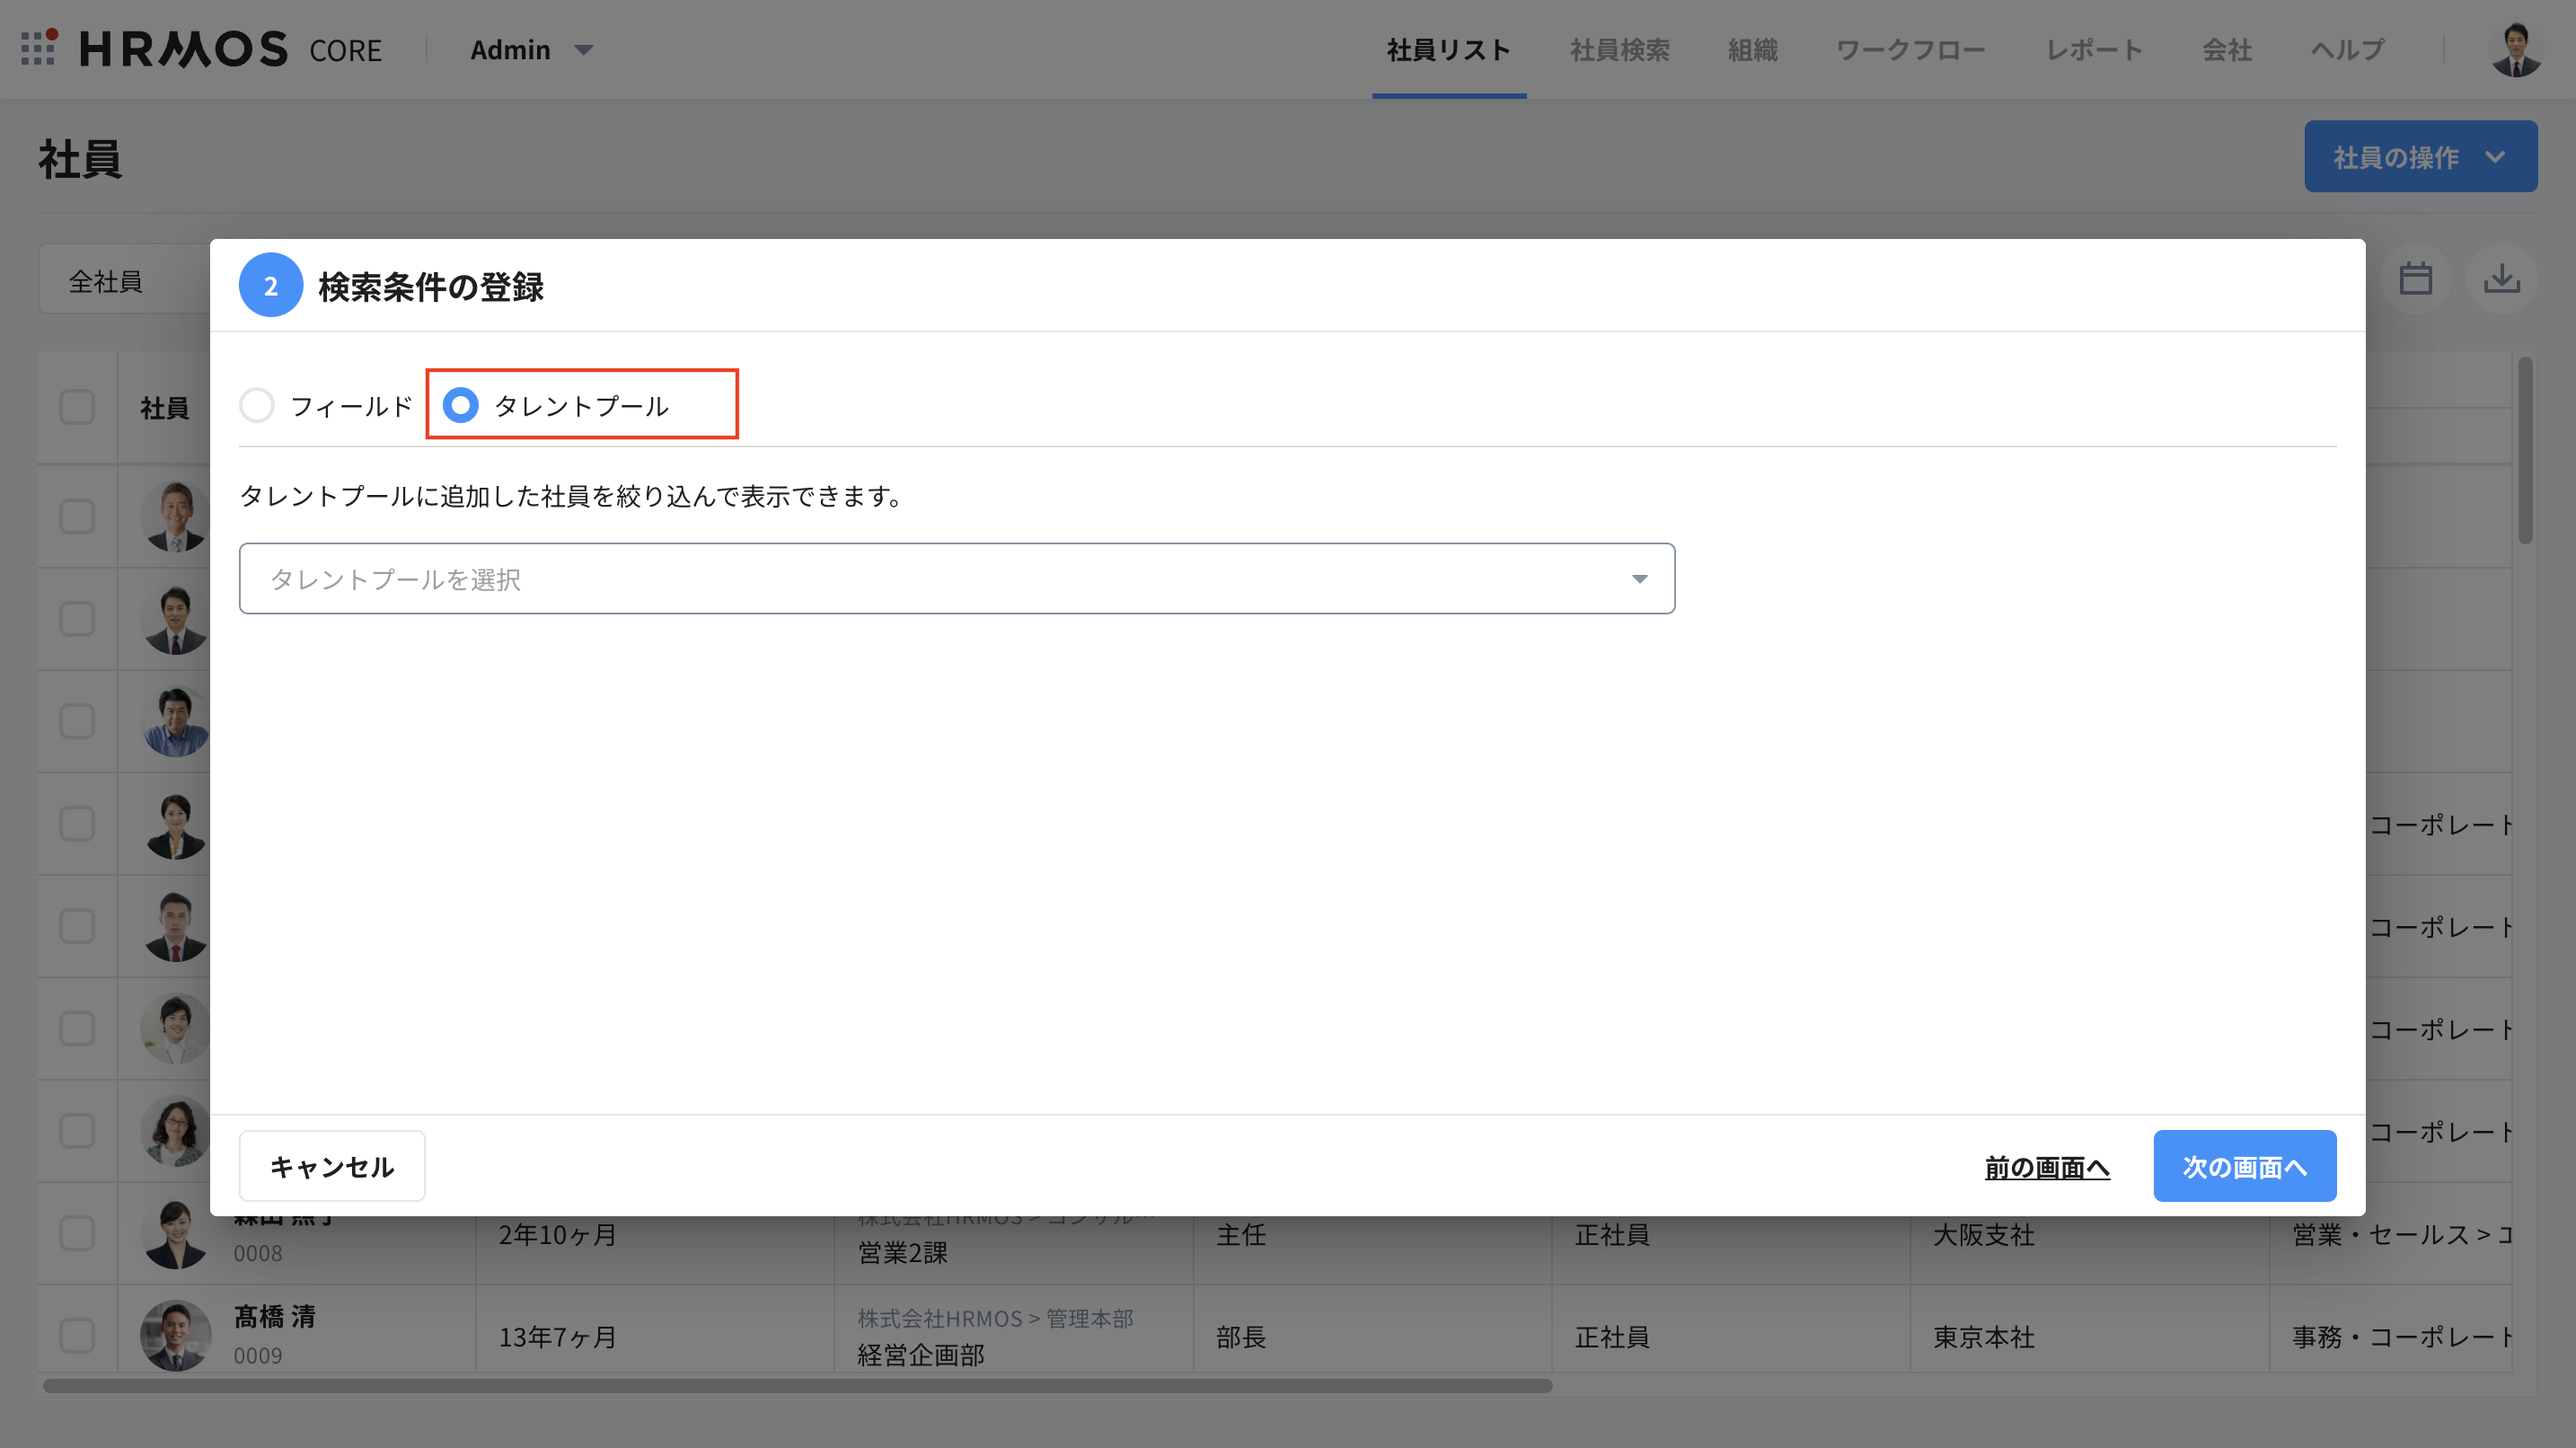Viewport: 2576px width, 1448px height.
Task: Click the download export icon
Action: 2501,279
